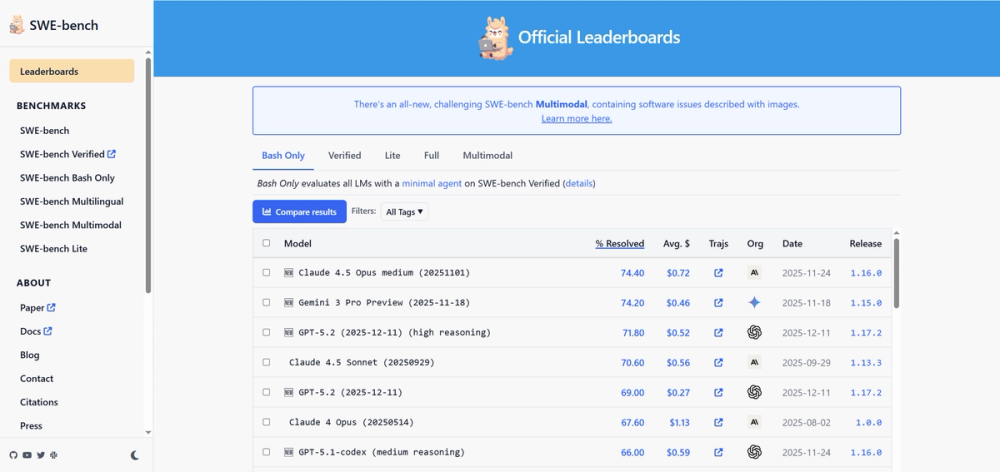
Task: Switch to the Multimodal tab
Action: (487, 156)
